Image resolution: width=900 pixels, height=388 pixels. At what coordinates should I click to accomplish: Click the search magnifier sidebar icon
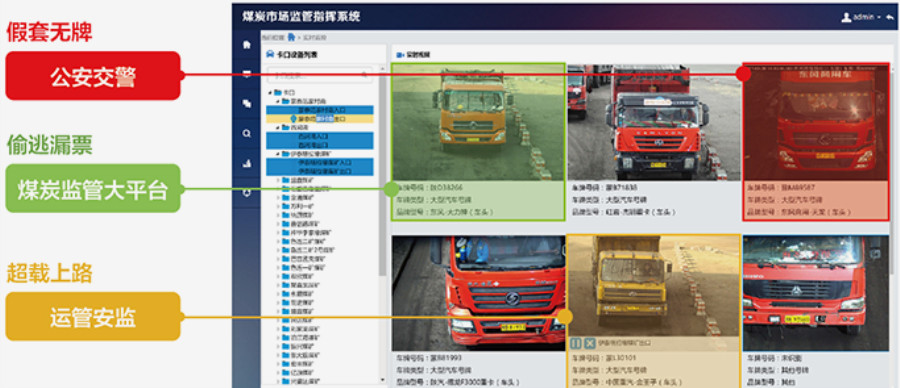pos(247,134)
